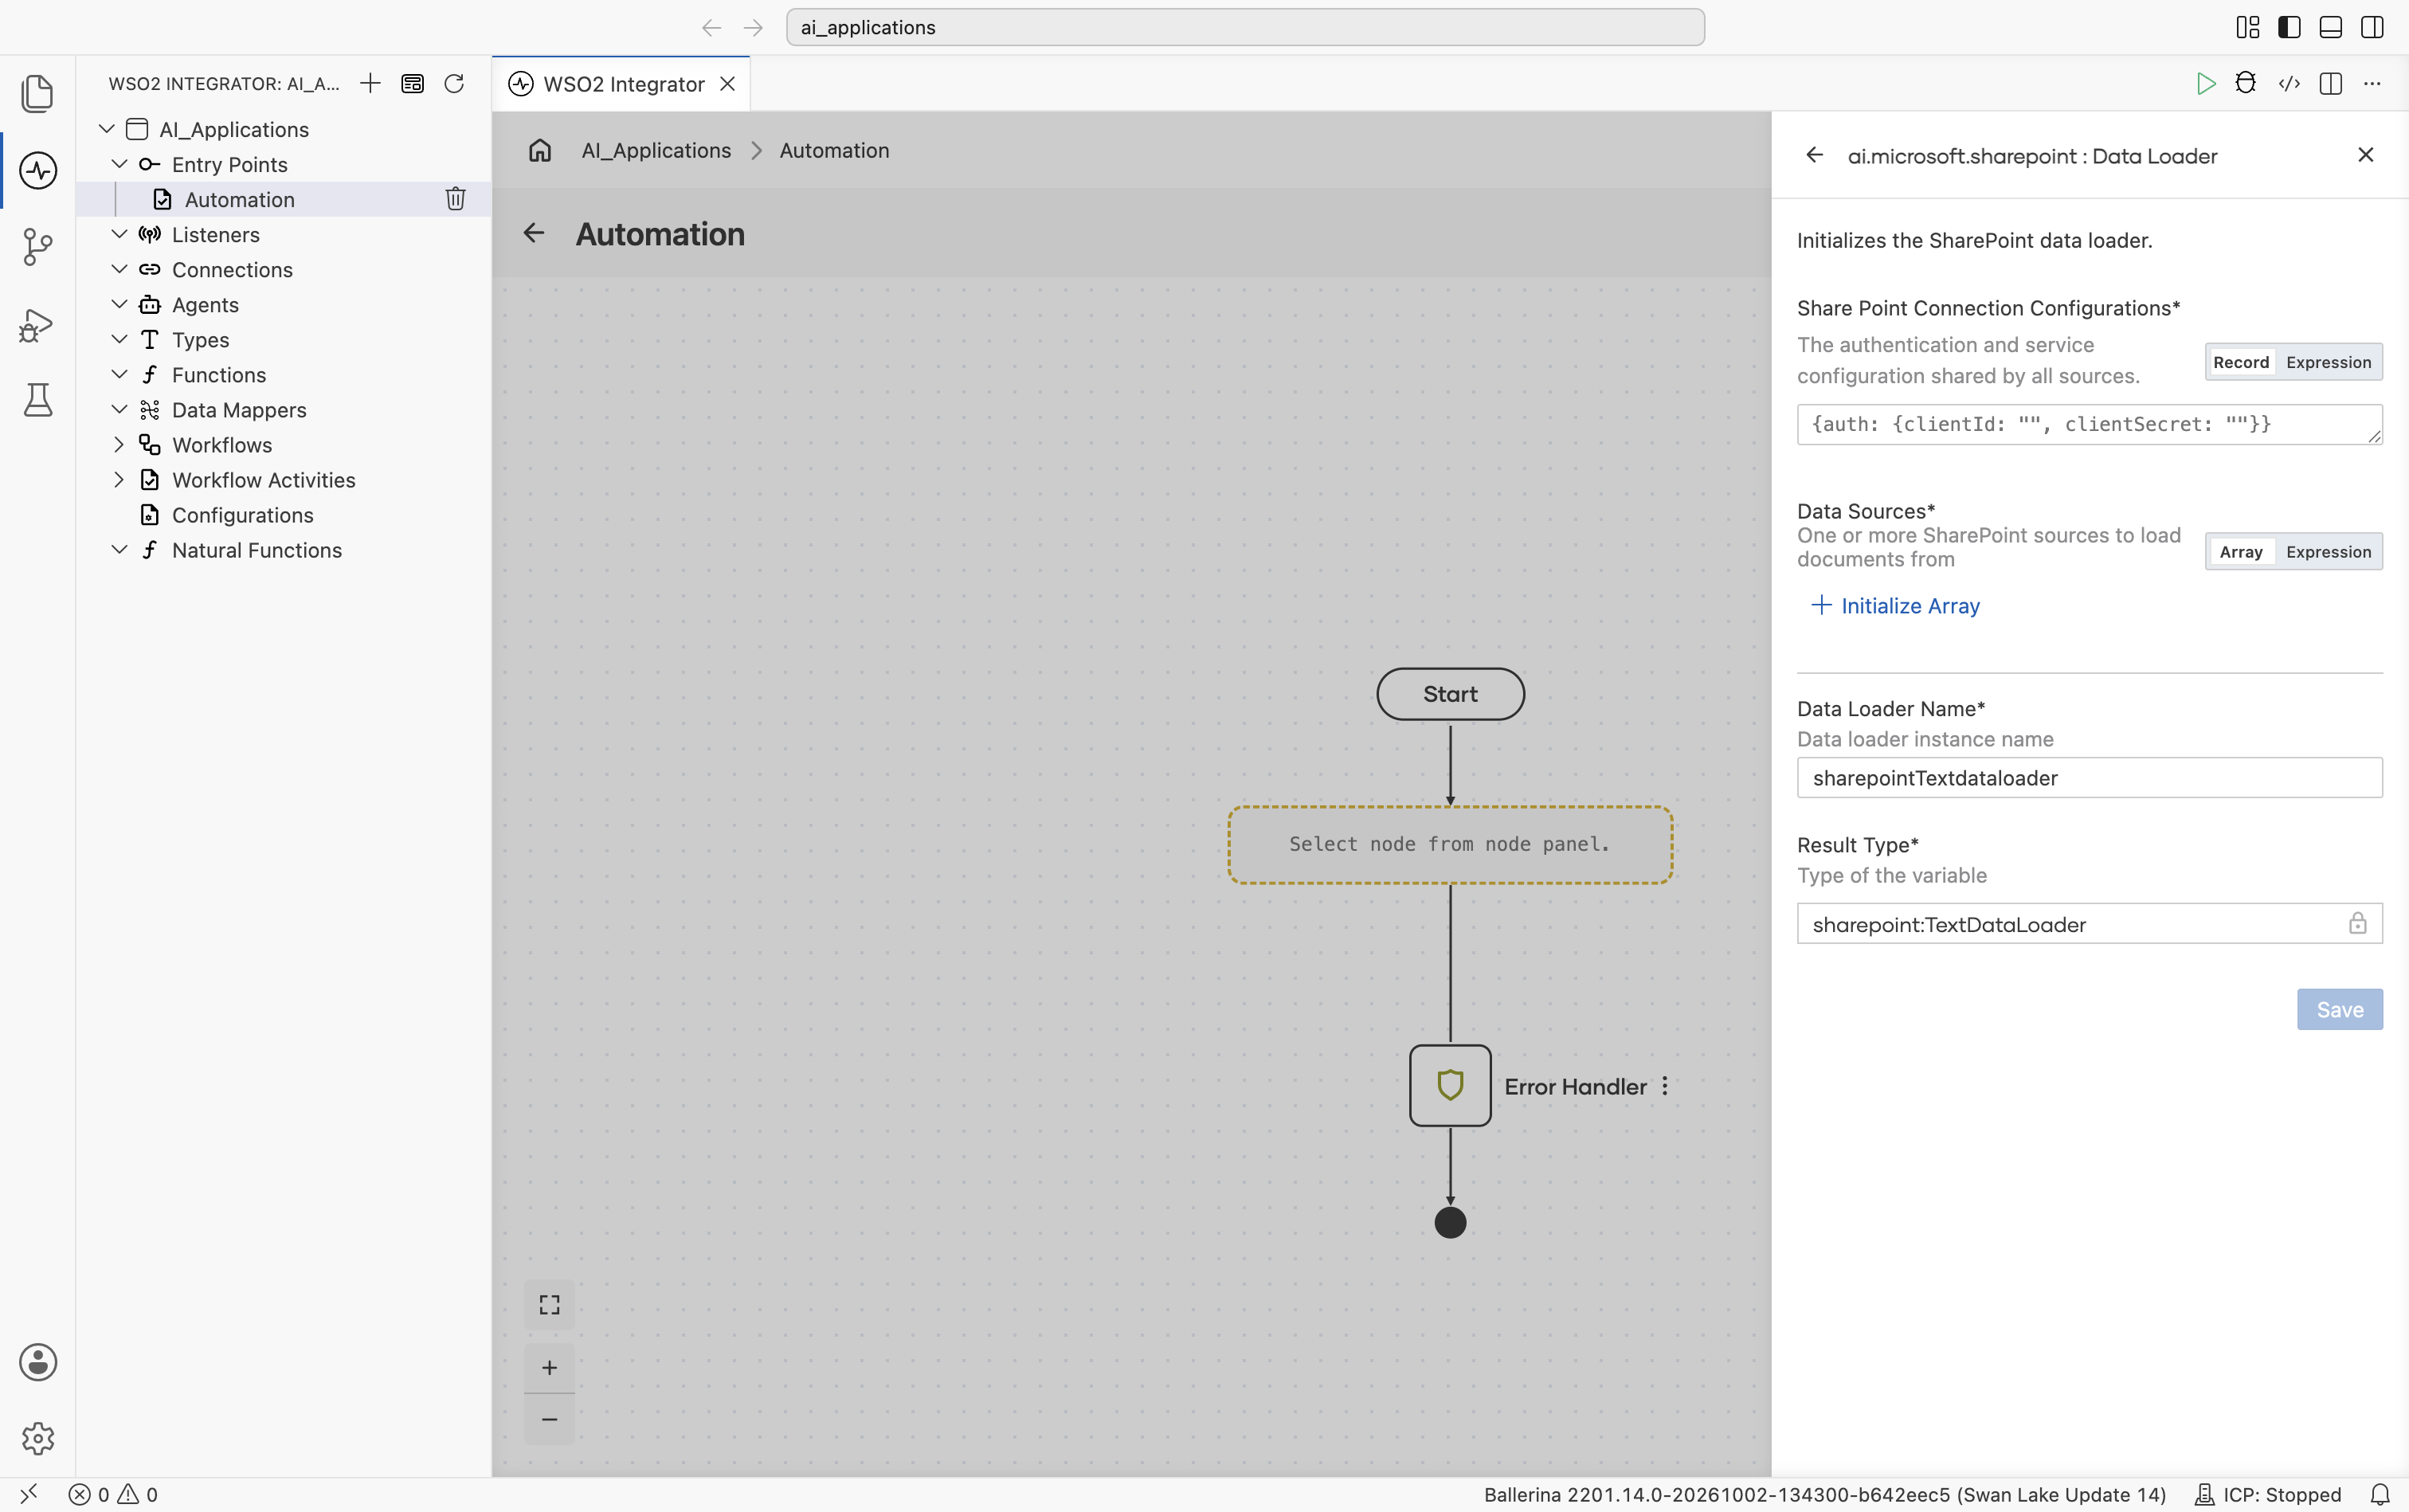This screenshot has height=1512, width=2409.
Task: Click the plus icon in WSO2 Integrator header
Action: (370, 83)
